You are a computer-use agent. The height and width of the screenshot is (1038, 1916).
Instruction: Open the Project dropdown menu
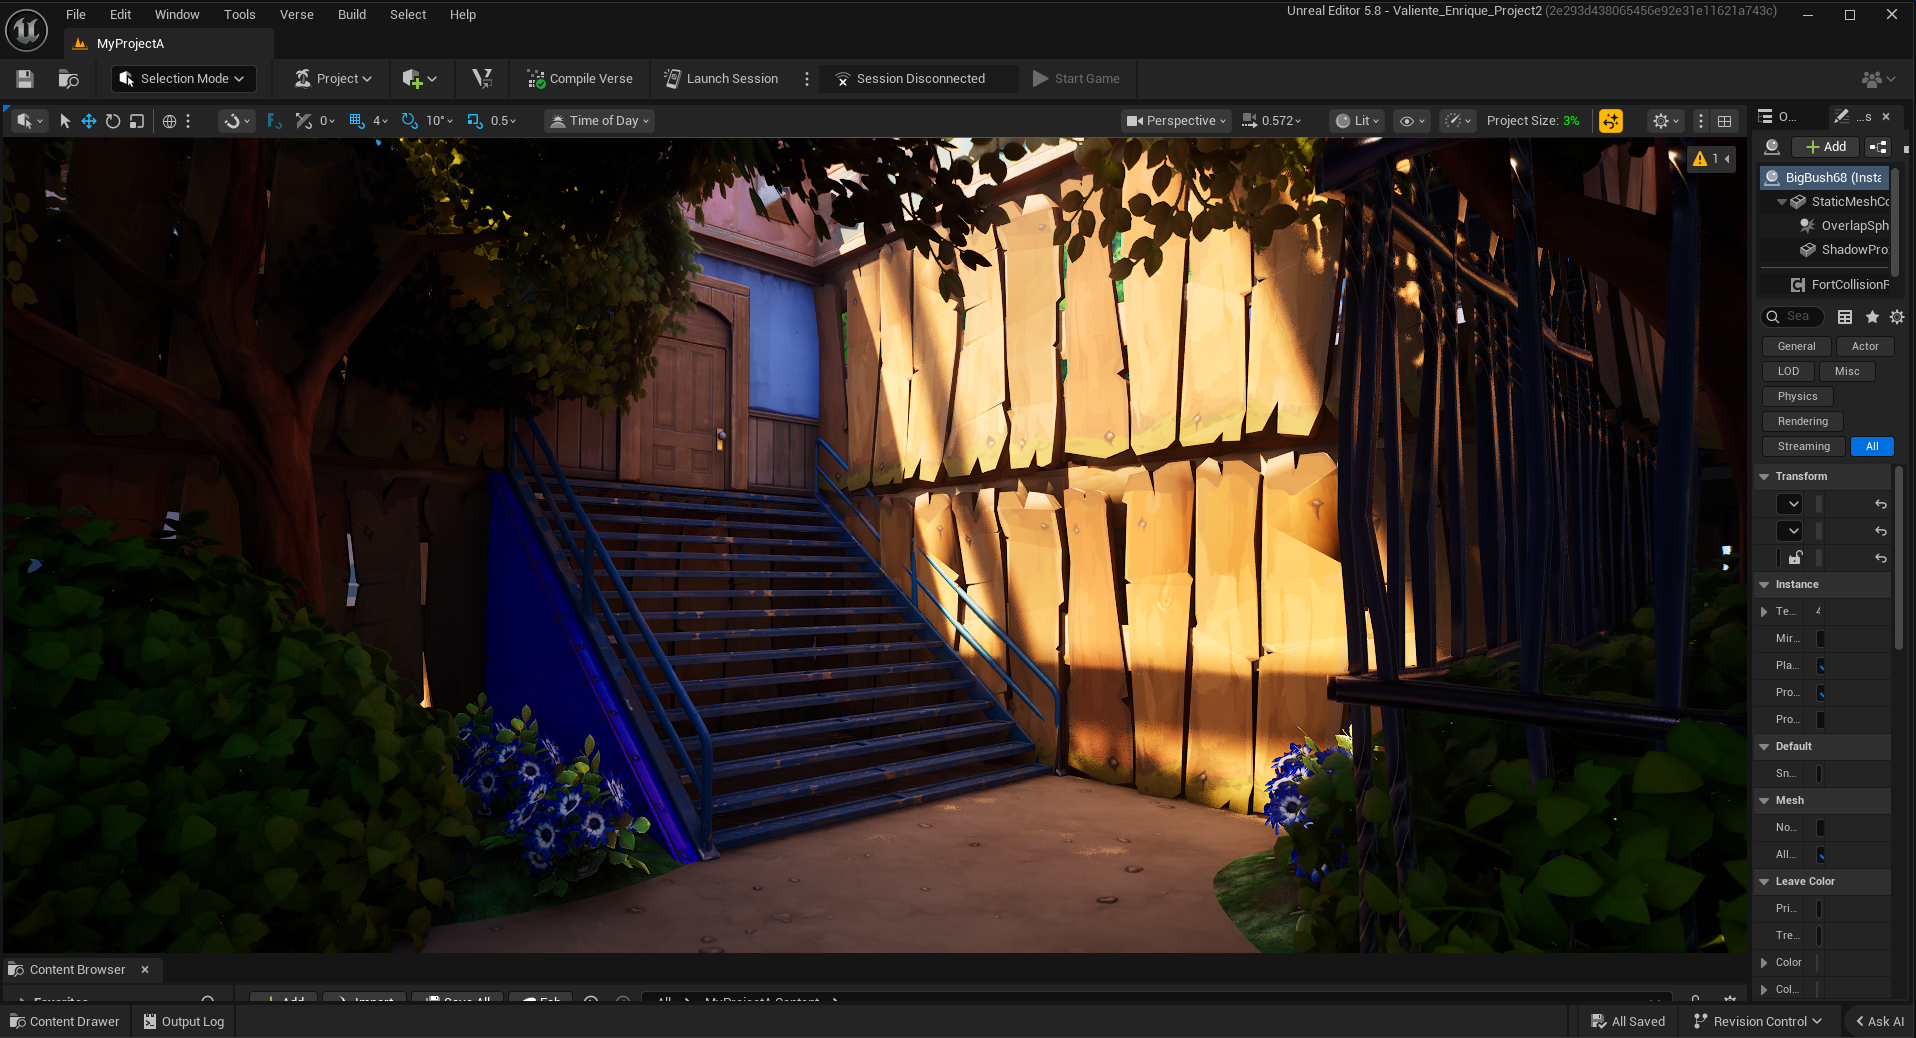pyautogui.click(x=334, y=79)
